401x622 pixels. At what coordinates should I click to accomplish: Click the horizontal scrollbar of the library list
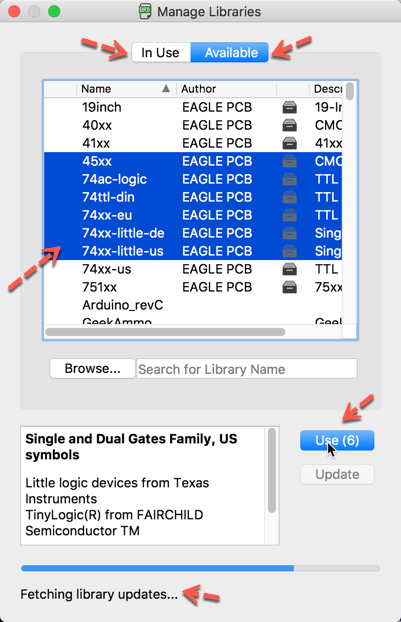[165, 332]
